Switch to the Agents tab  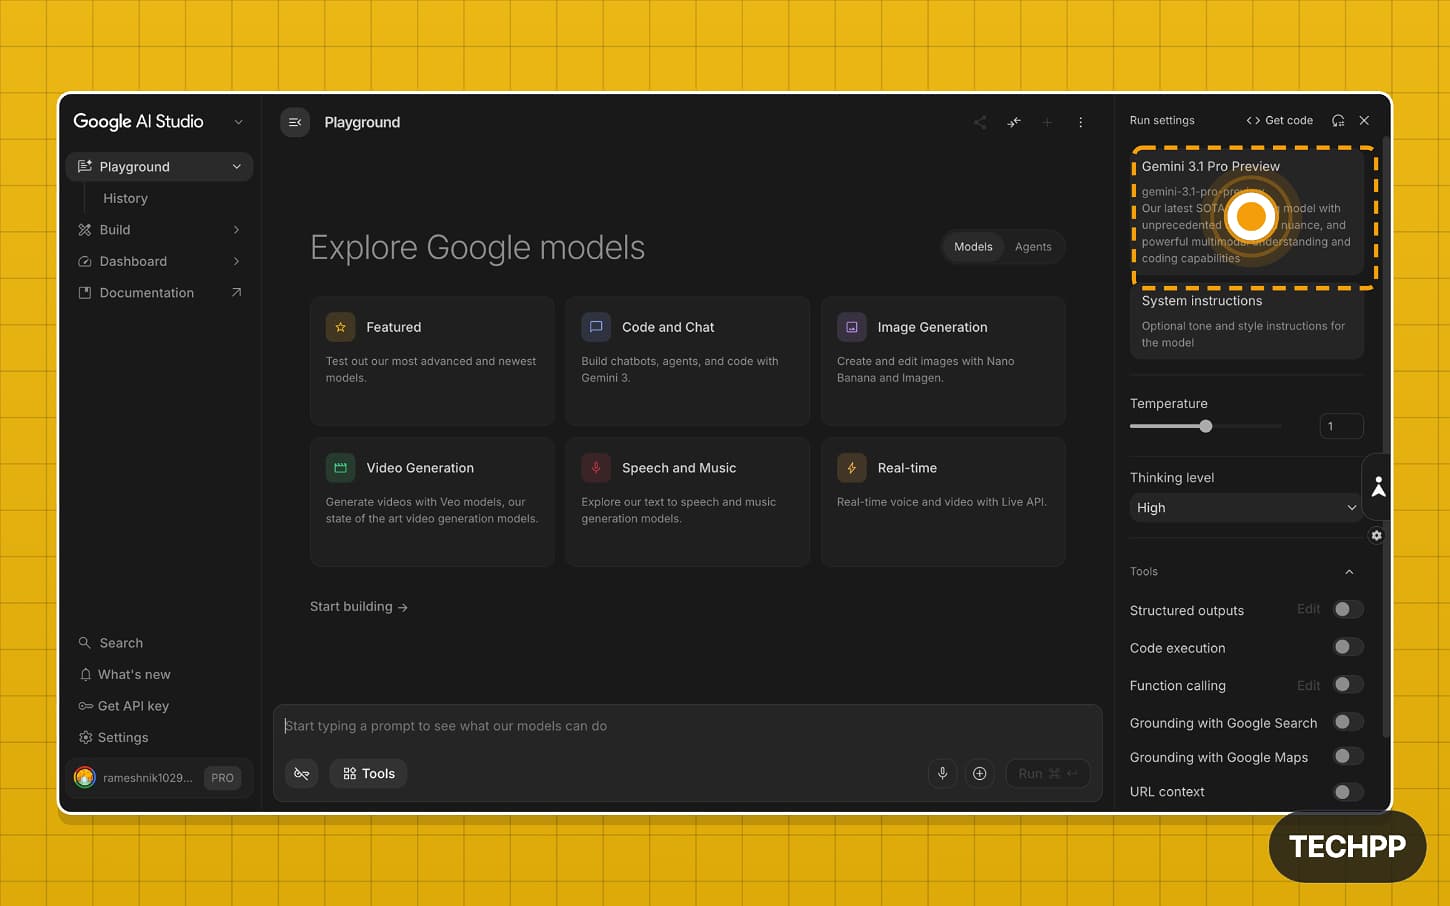(x=1033, y=247)
